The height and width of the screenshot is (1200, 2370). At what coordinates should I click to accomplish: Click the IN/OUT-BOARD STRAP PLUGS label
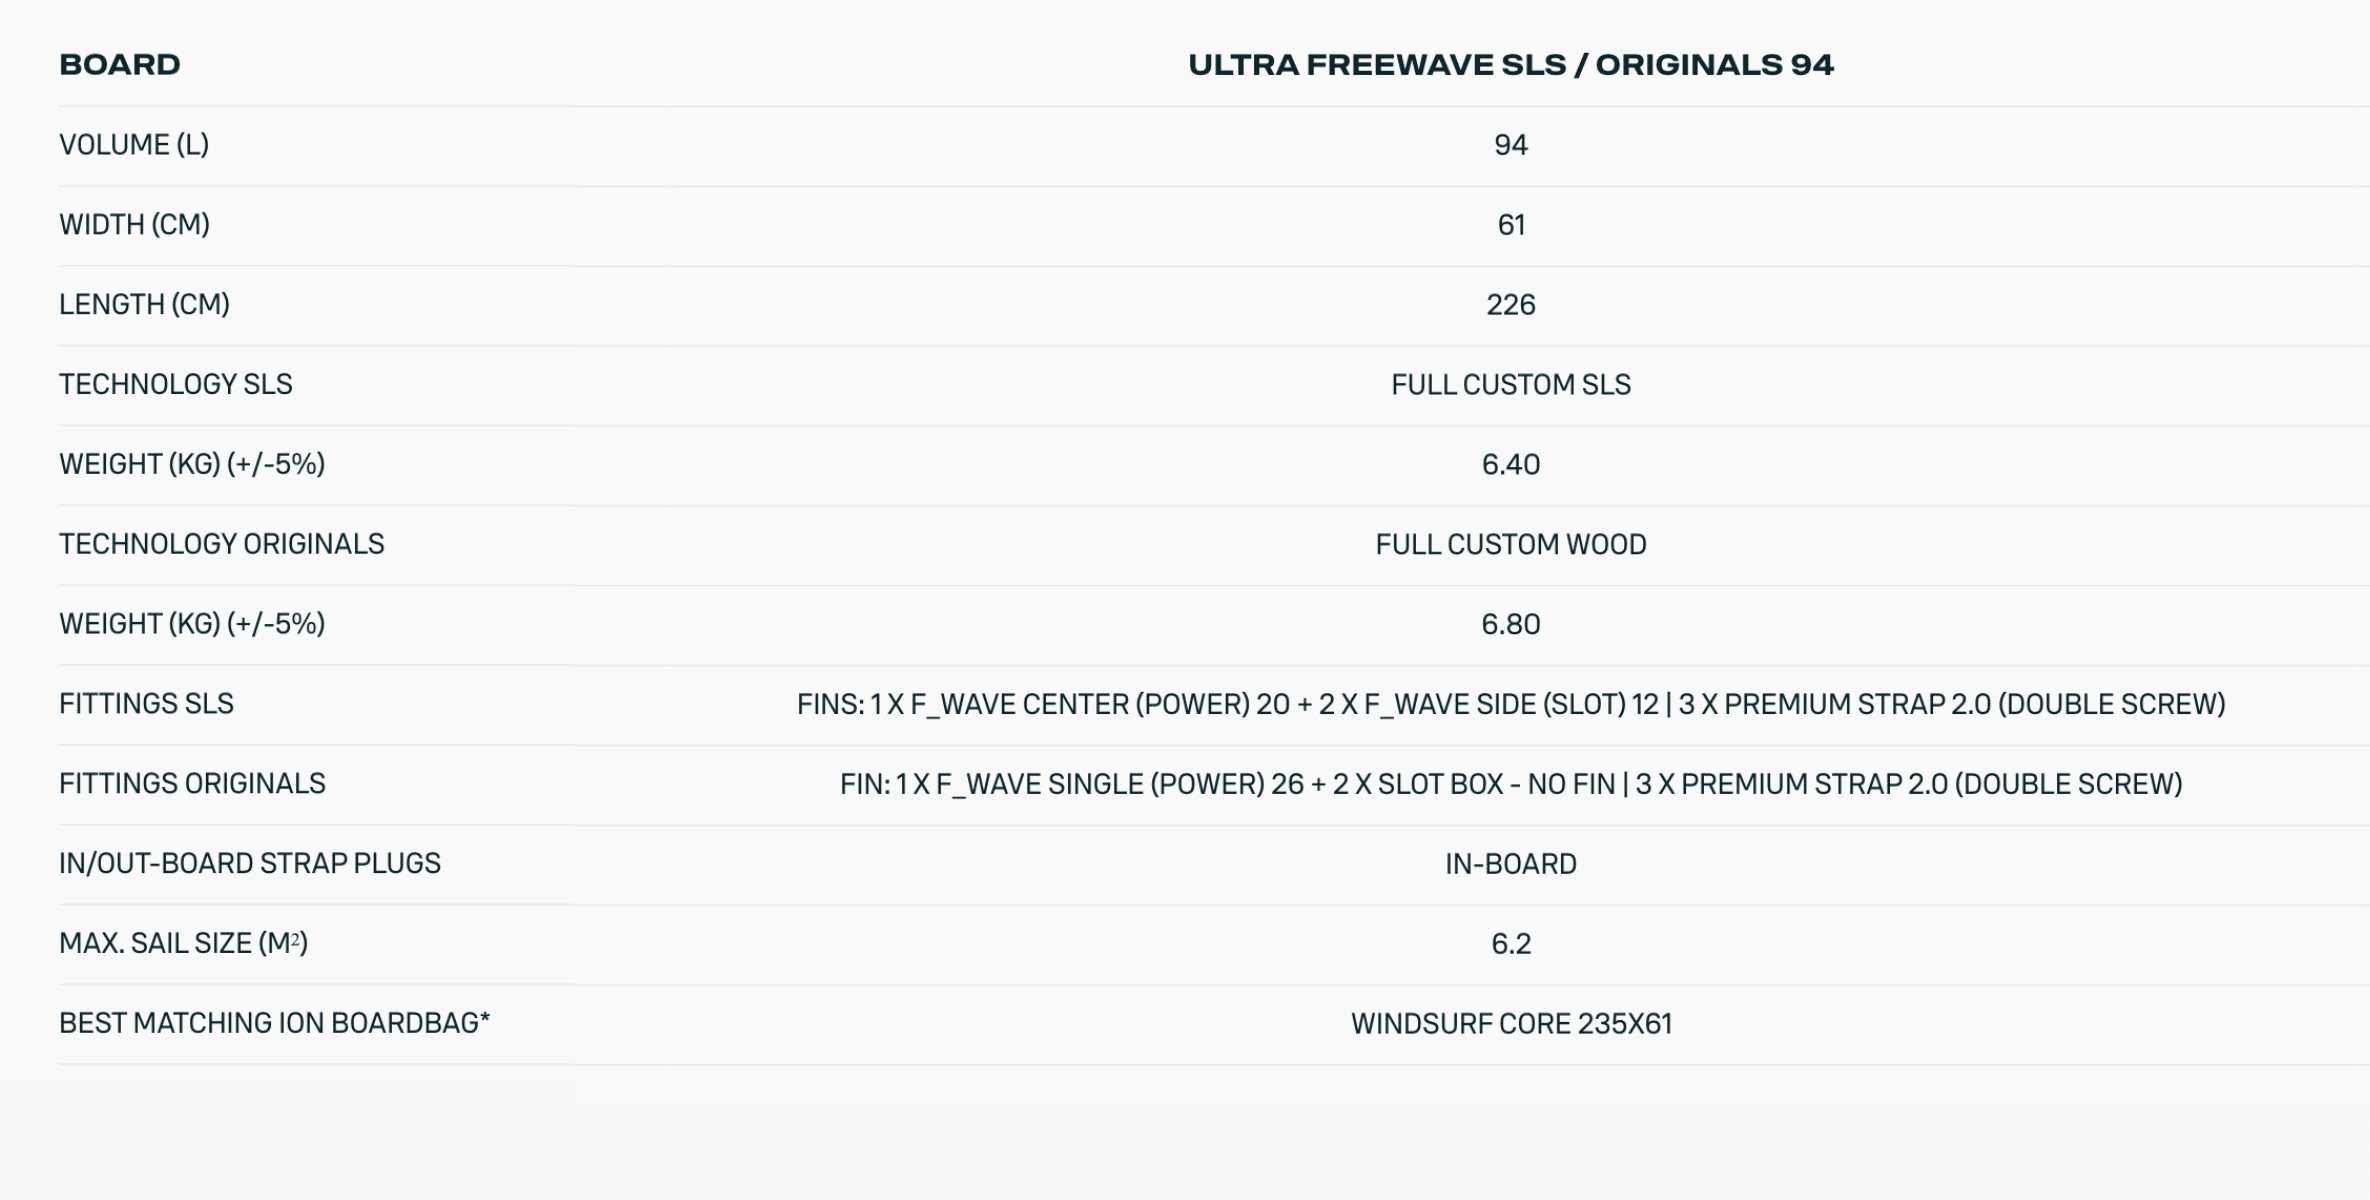pos(249,864)
